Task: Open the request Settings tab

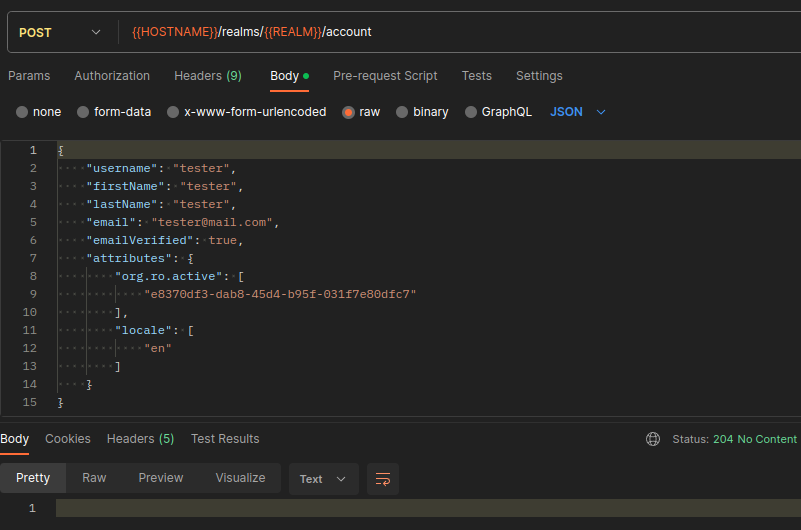Action: tap(539, 76)
